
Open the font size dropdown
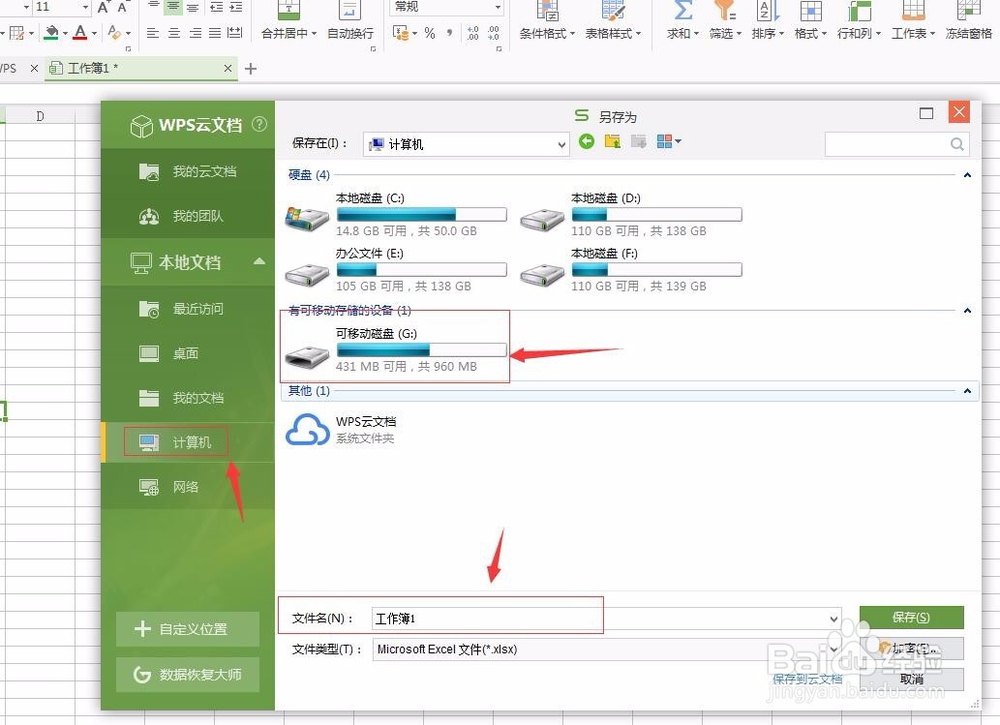86,7
